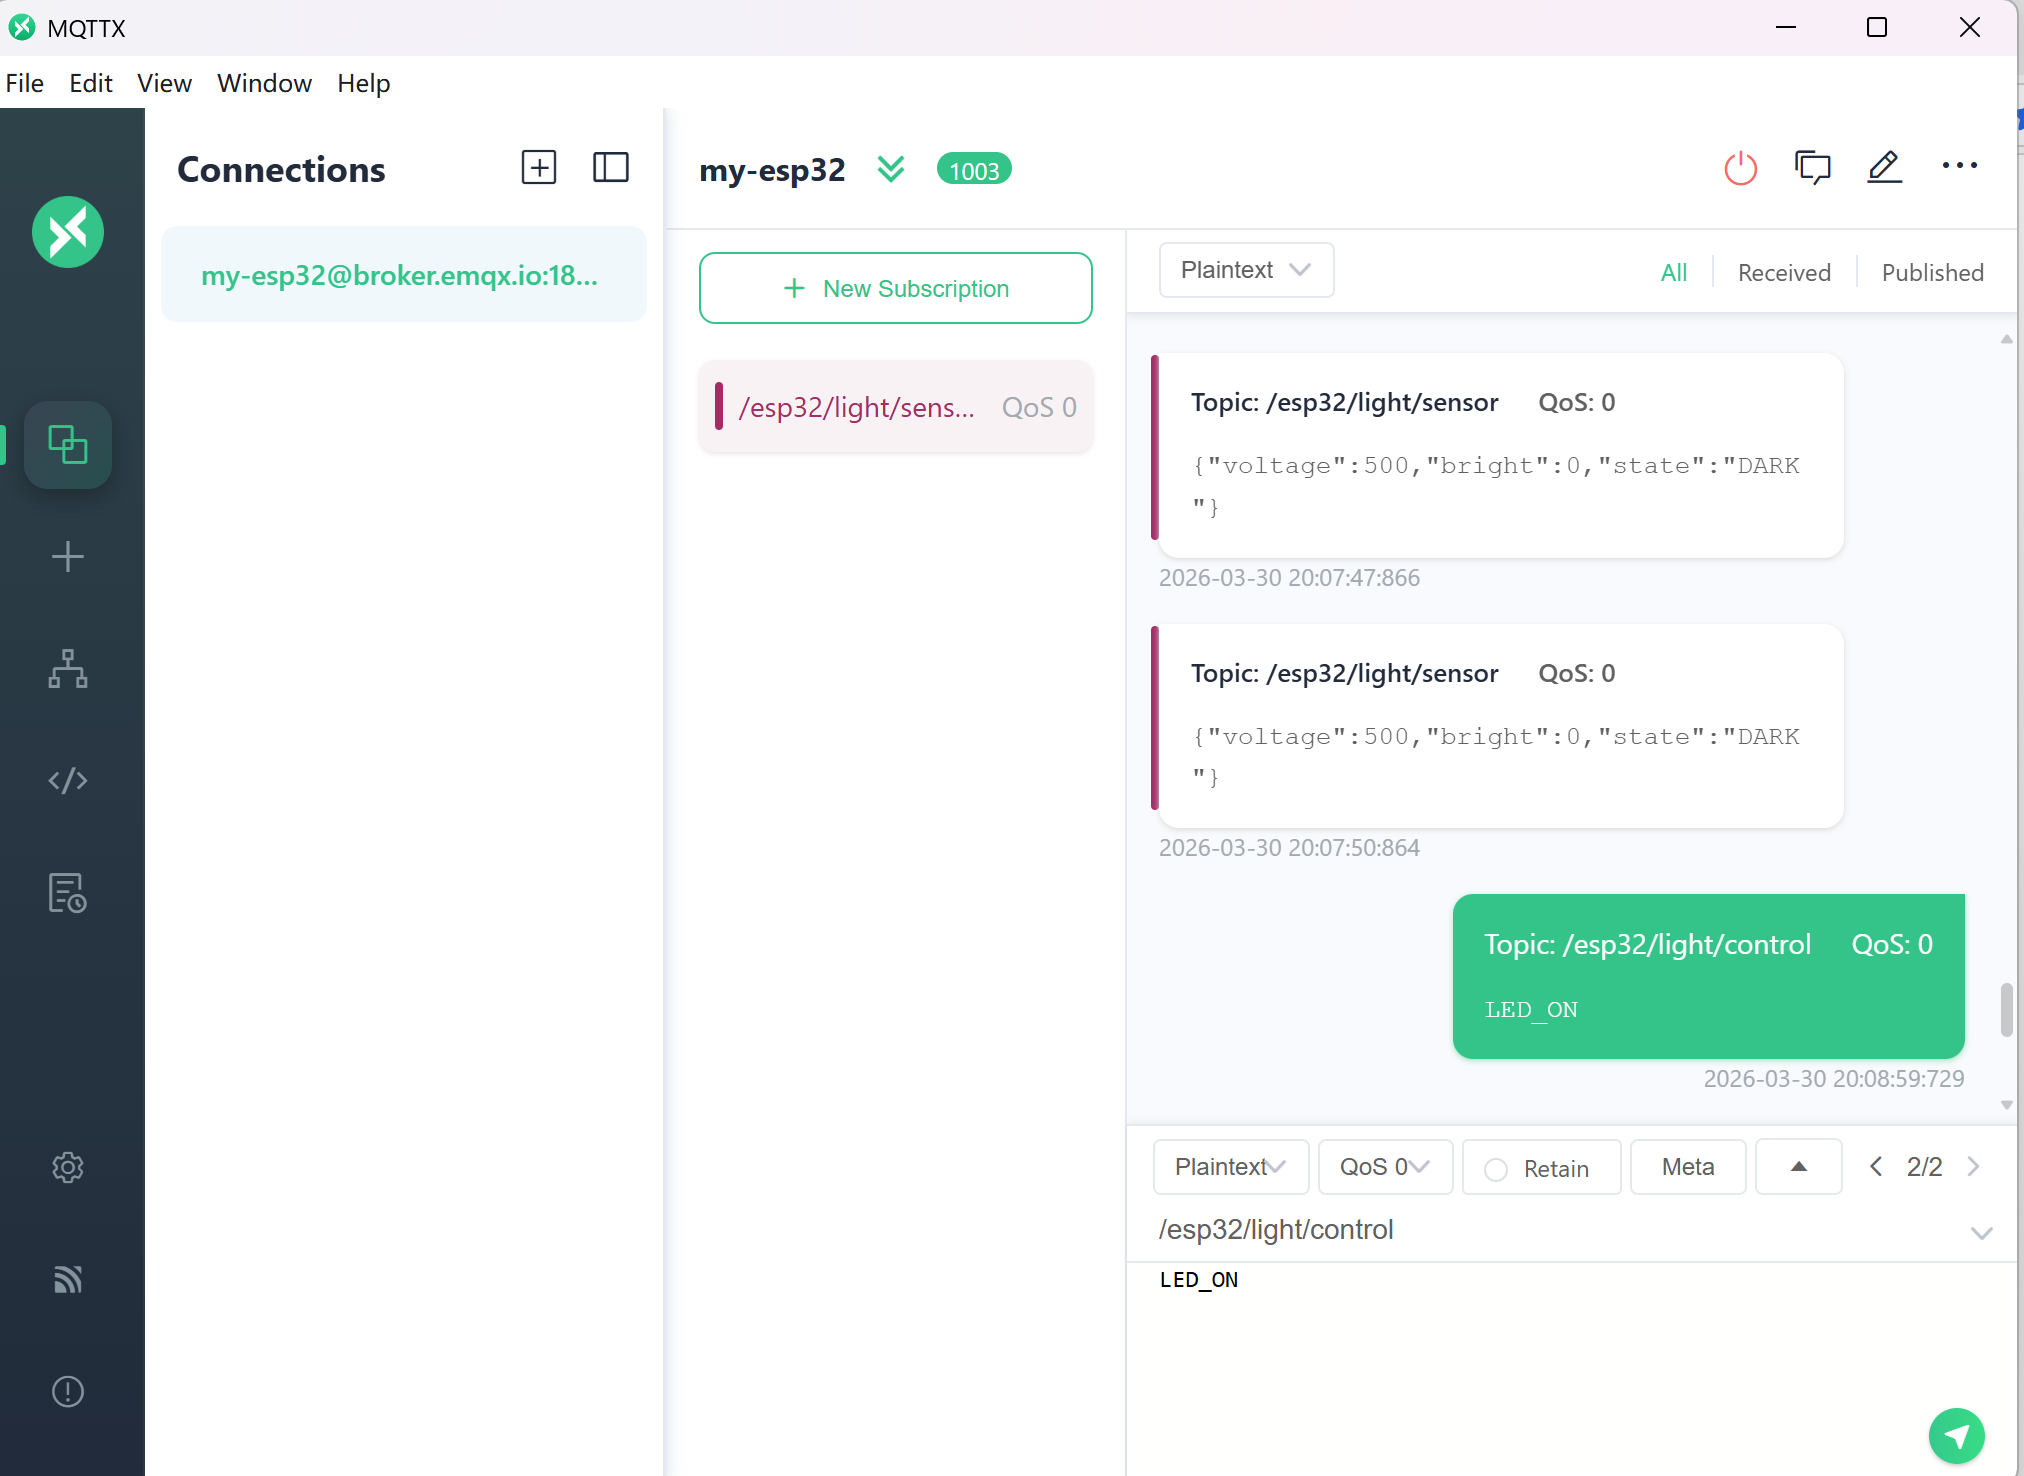Viewport: 2024px width, 1476px height.
Task: Go to previous message history entry
Action: pyautogui.click(x=1877, y=1167)
